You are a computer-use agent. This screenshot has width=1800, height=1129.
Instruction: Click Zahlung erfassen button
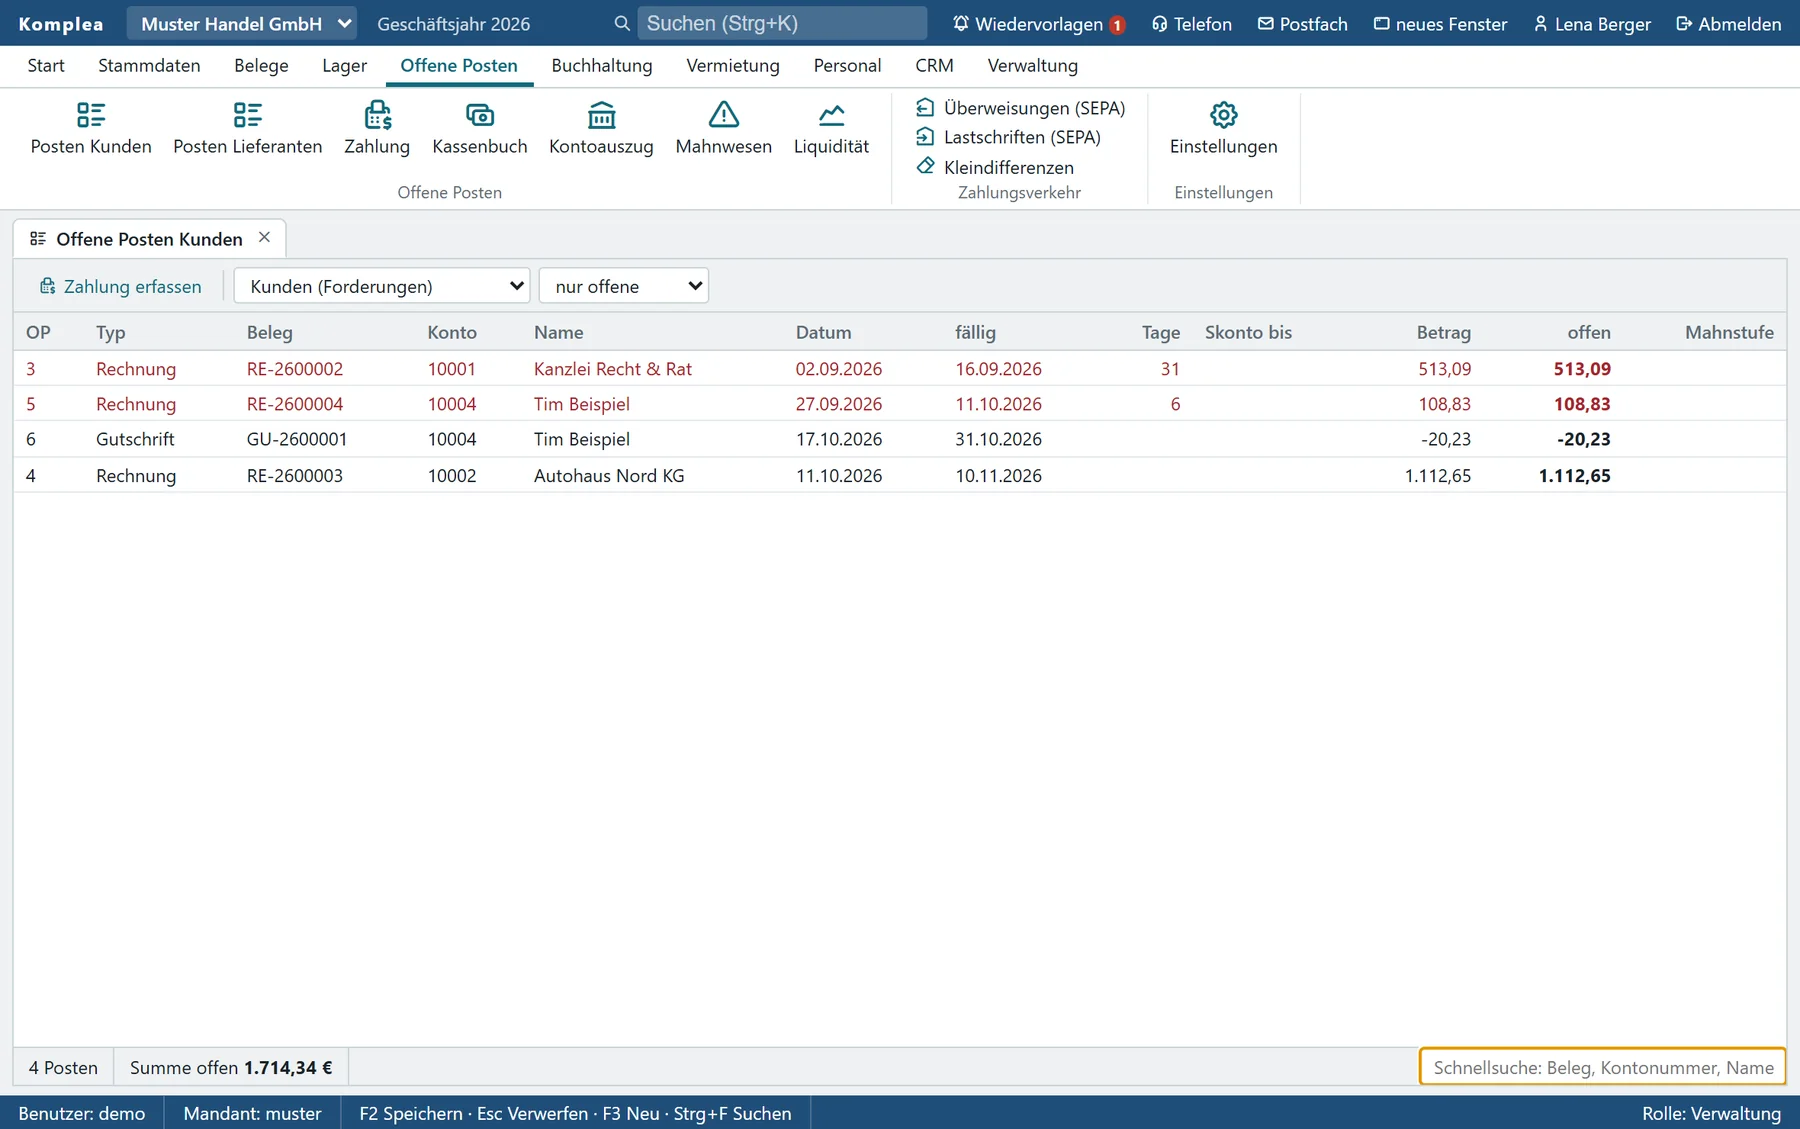coord(120,287)
